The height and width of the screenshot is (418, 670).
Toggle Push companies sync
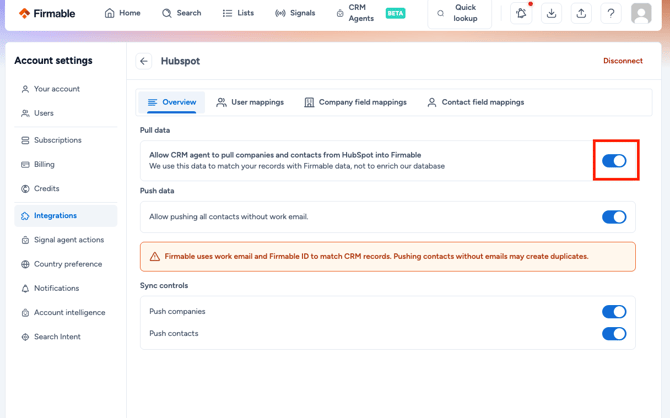pyautogui.click(x=614, y=312)
